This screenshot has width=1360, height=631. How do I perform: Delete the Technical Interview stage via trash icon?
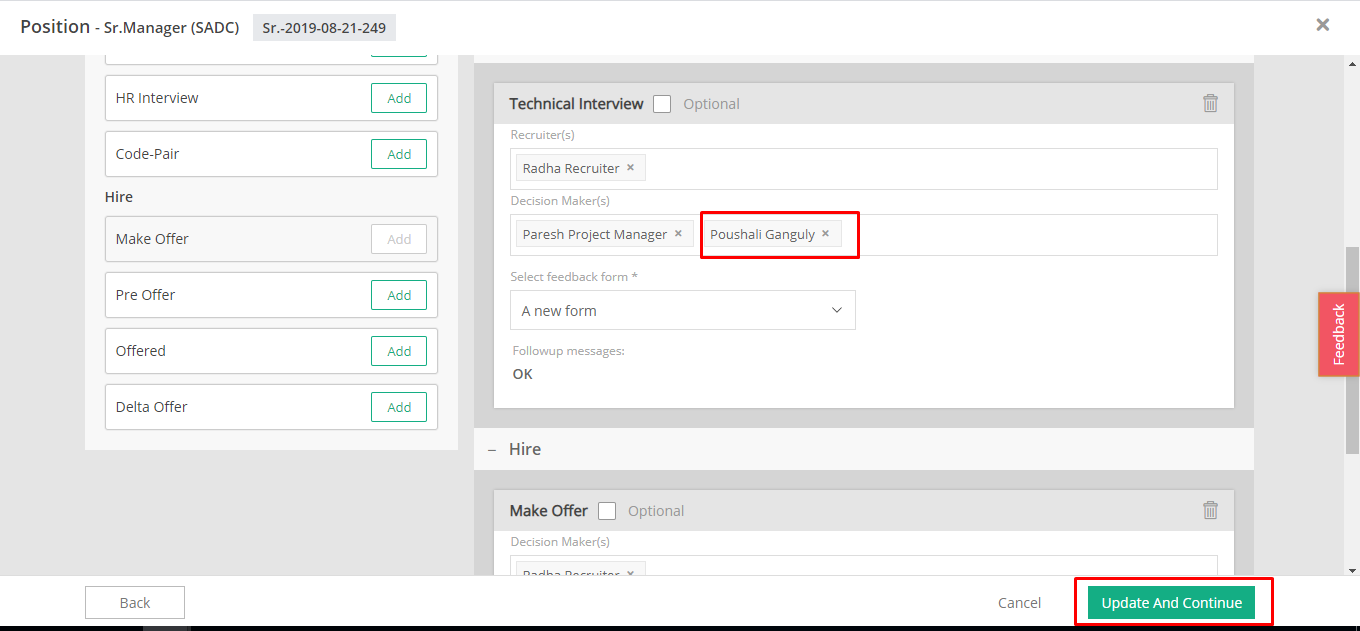click(x=1210, y=103)
